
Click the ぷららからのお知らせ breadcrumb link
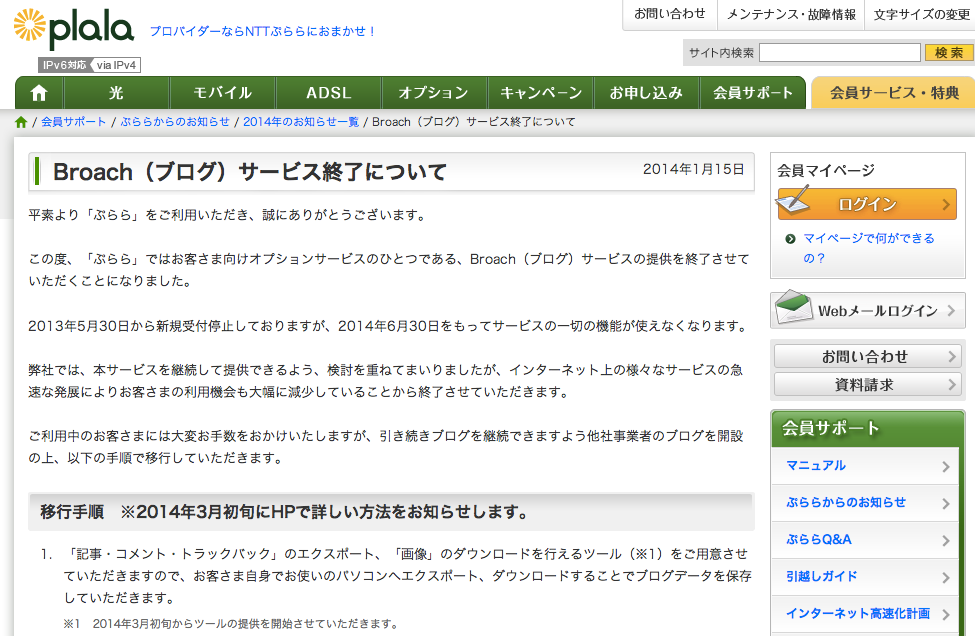[175, 122]
